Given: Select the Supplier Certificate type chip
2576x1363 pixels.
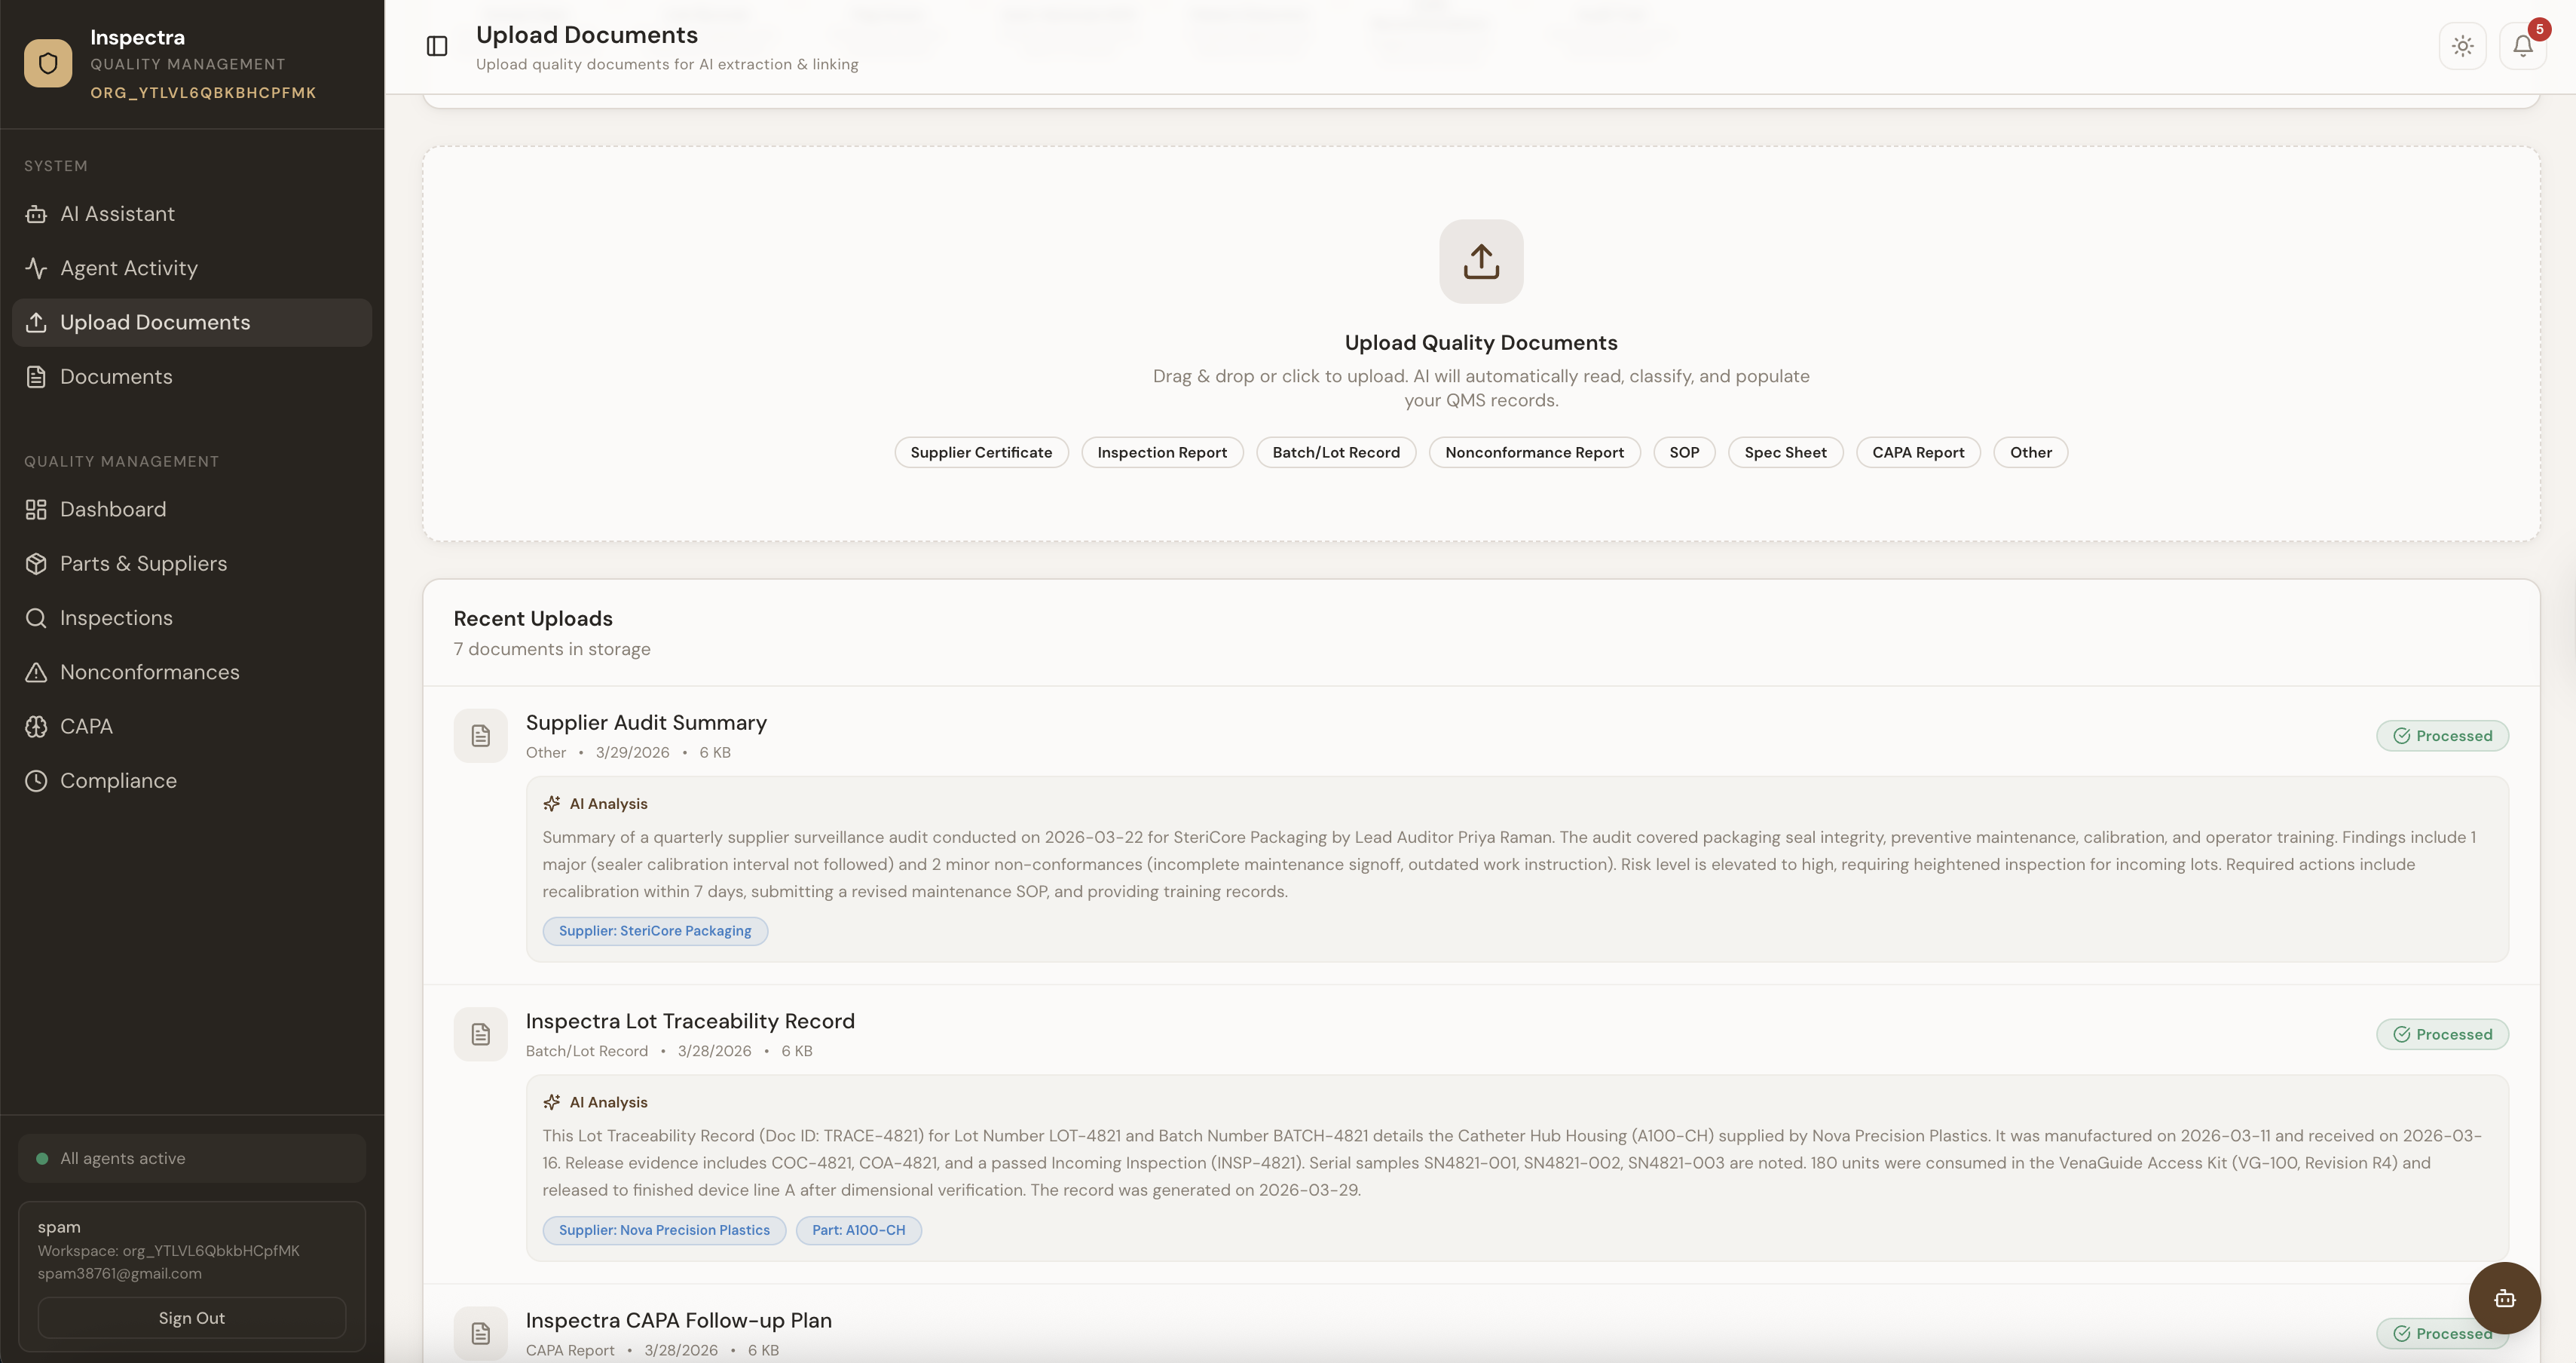Looking at the screenshot, I should (981, 453).
